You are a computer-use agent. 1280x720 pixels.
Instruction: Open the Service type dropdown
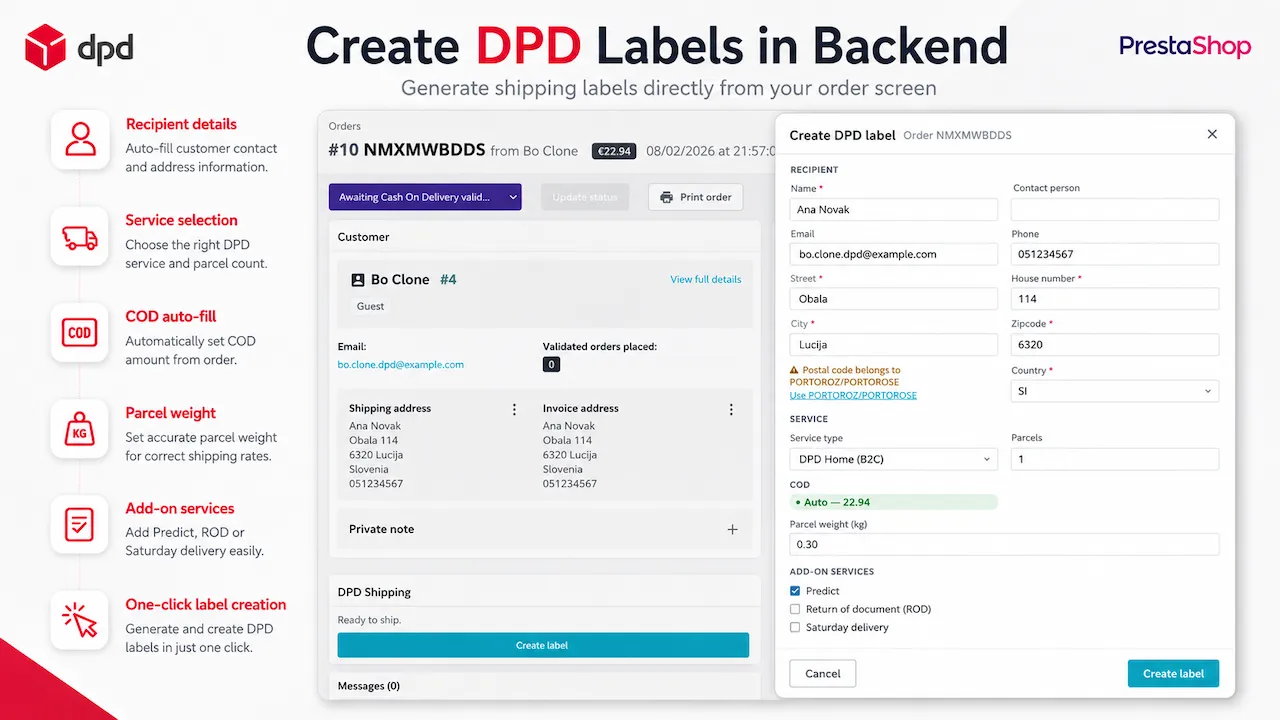[x=894, y=459]
